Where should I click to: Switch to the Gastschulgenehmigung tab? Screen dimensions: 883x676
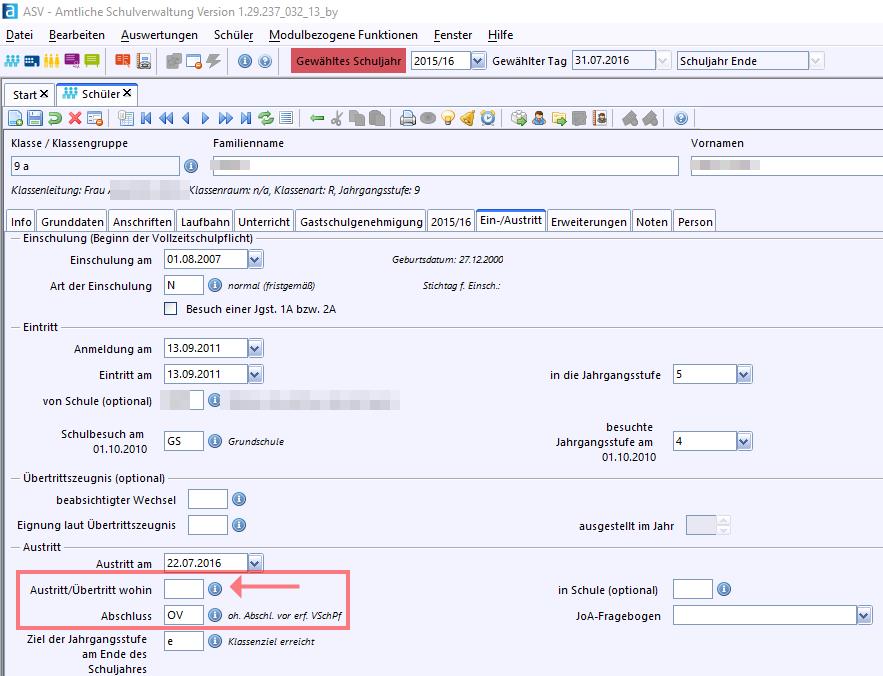pyautogui.click(x=361, y=222)
